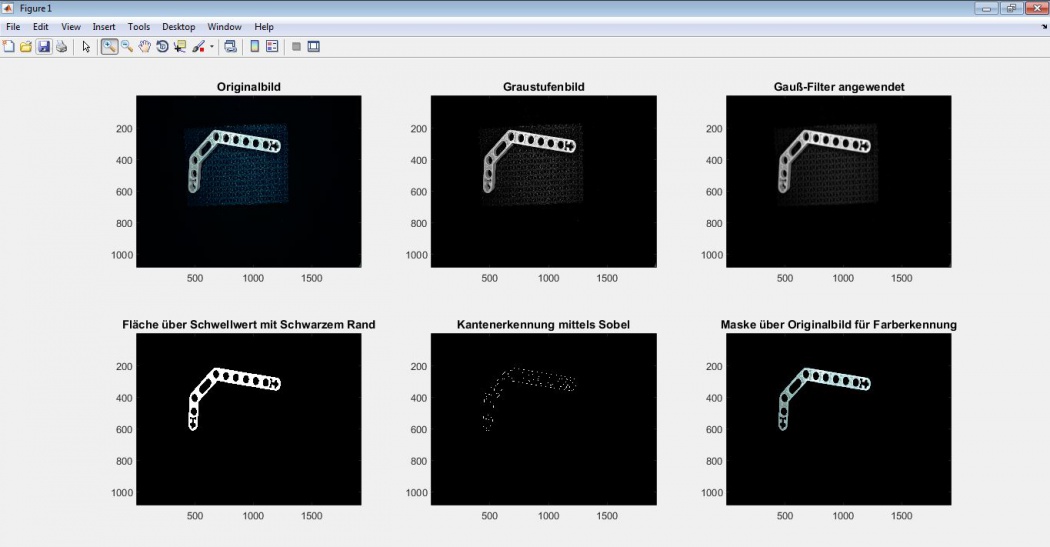Click the Open File folder icon

(x=26, y=46)
